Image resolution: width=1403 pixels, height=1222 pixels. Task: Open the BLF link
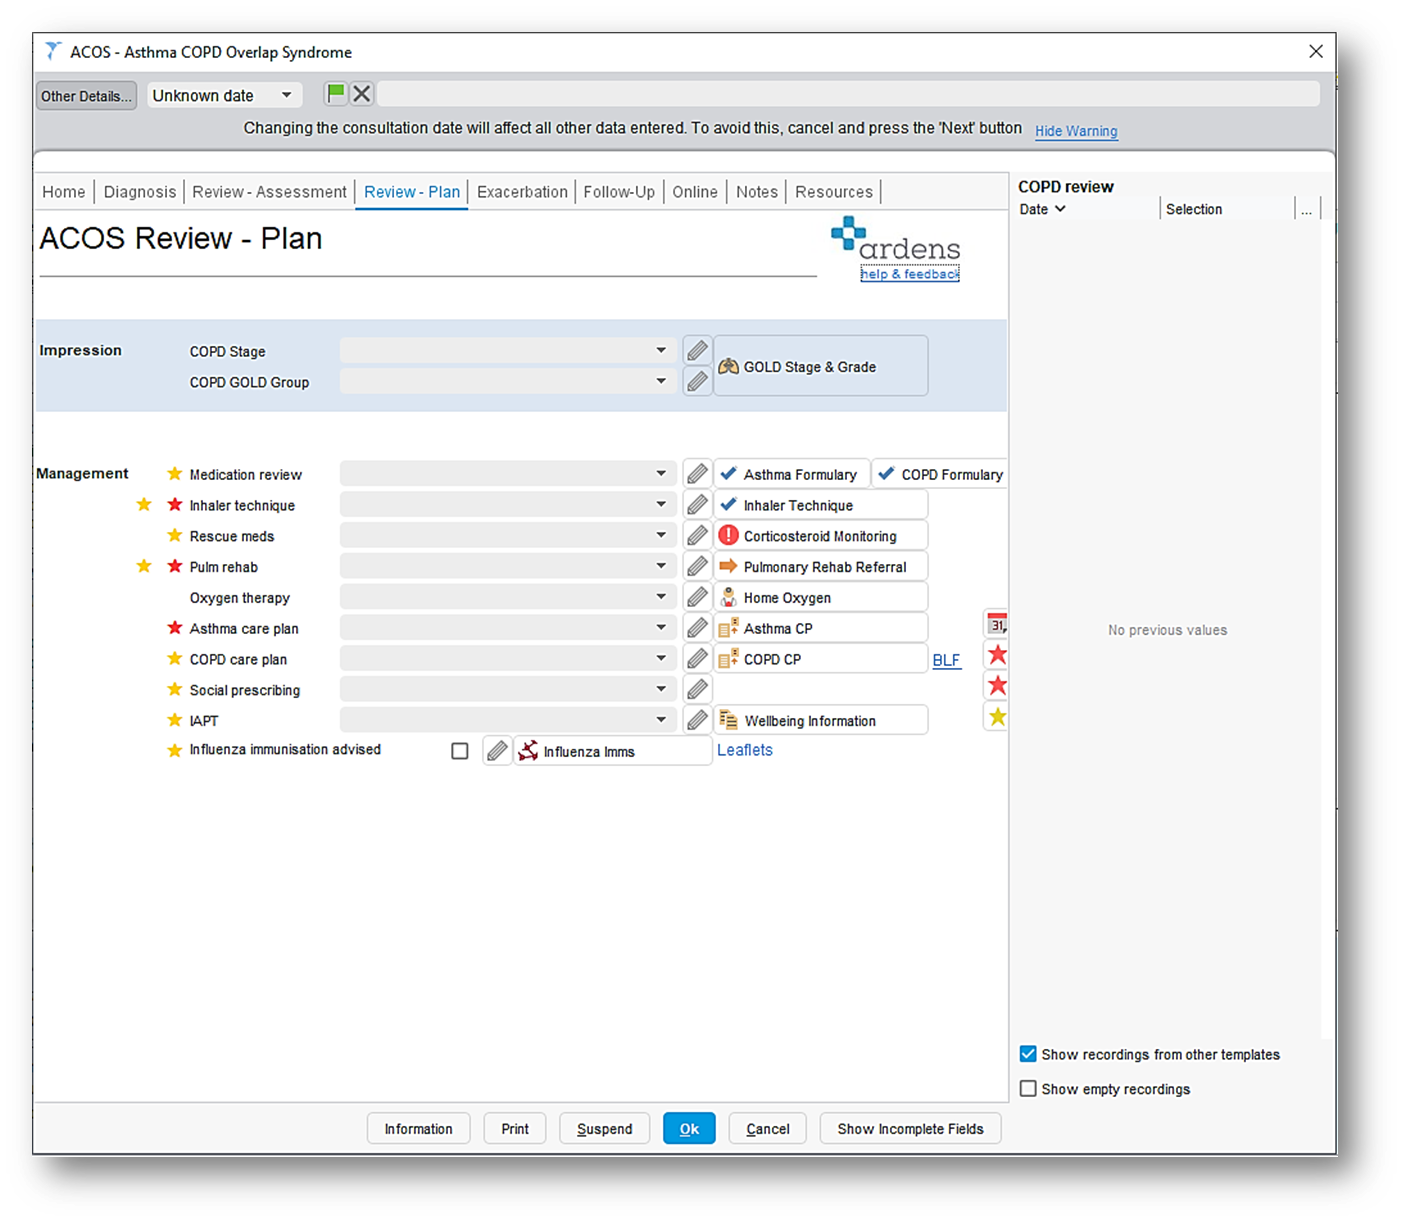click(946, 660)
